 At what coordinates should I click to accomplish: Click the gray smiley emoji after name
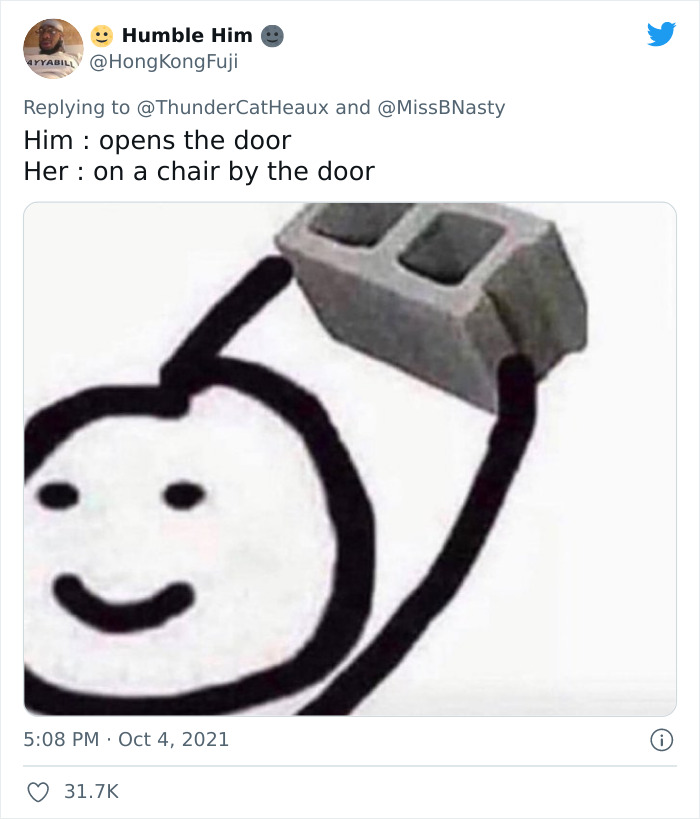pos(272,36)
